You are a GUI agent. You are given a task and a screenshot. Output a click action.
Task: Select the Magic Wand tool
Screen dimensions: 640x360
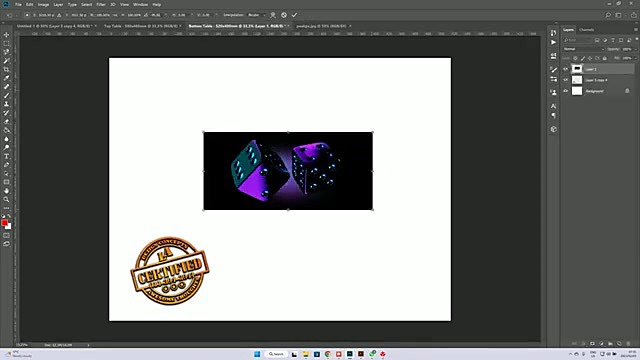[x=6, y=60]
